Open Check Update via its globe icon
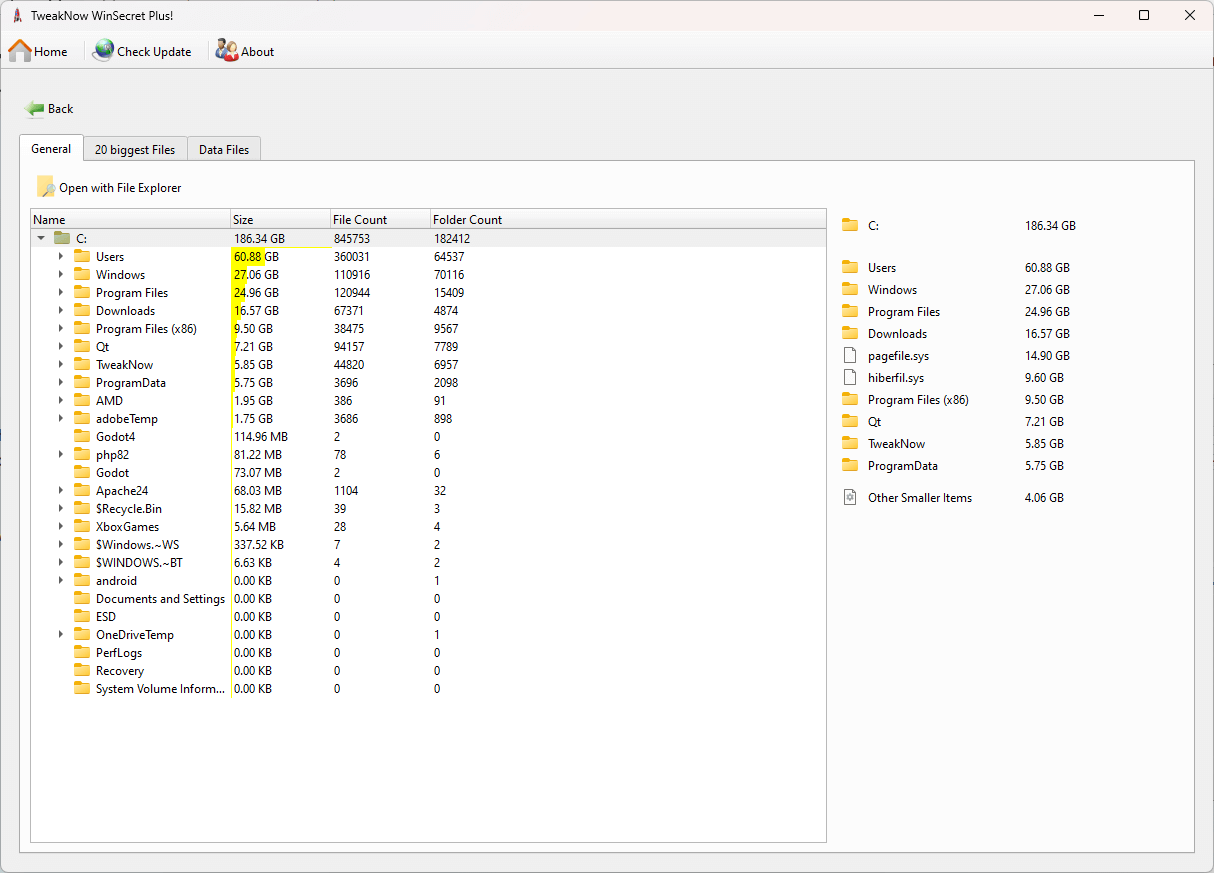The image size is (1214, 873). pos(102,50)
